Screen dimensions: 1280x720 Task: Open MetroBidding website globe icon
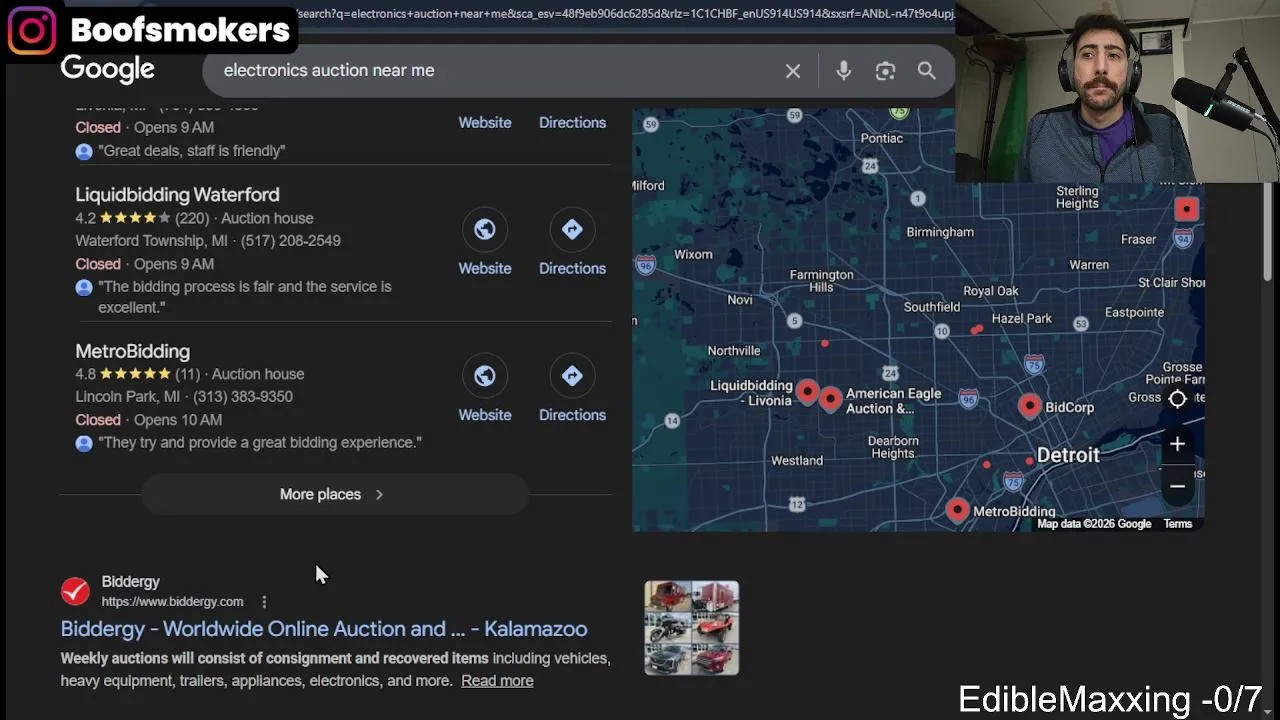point(484,376)
